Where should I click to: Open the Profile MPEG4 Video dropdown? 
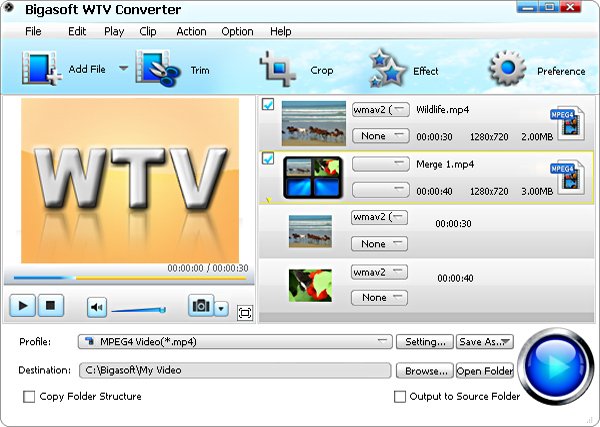[235, 341]
